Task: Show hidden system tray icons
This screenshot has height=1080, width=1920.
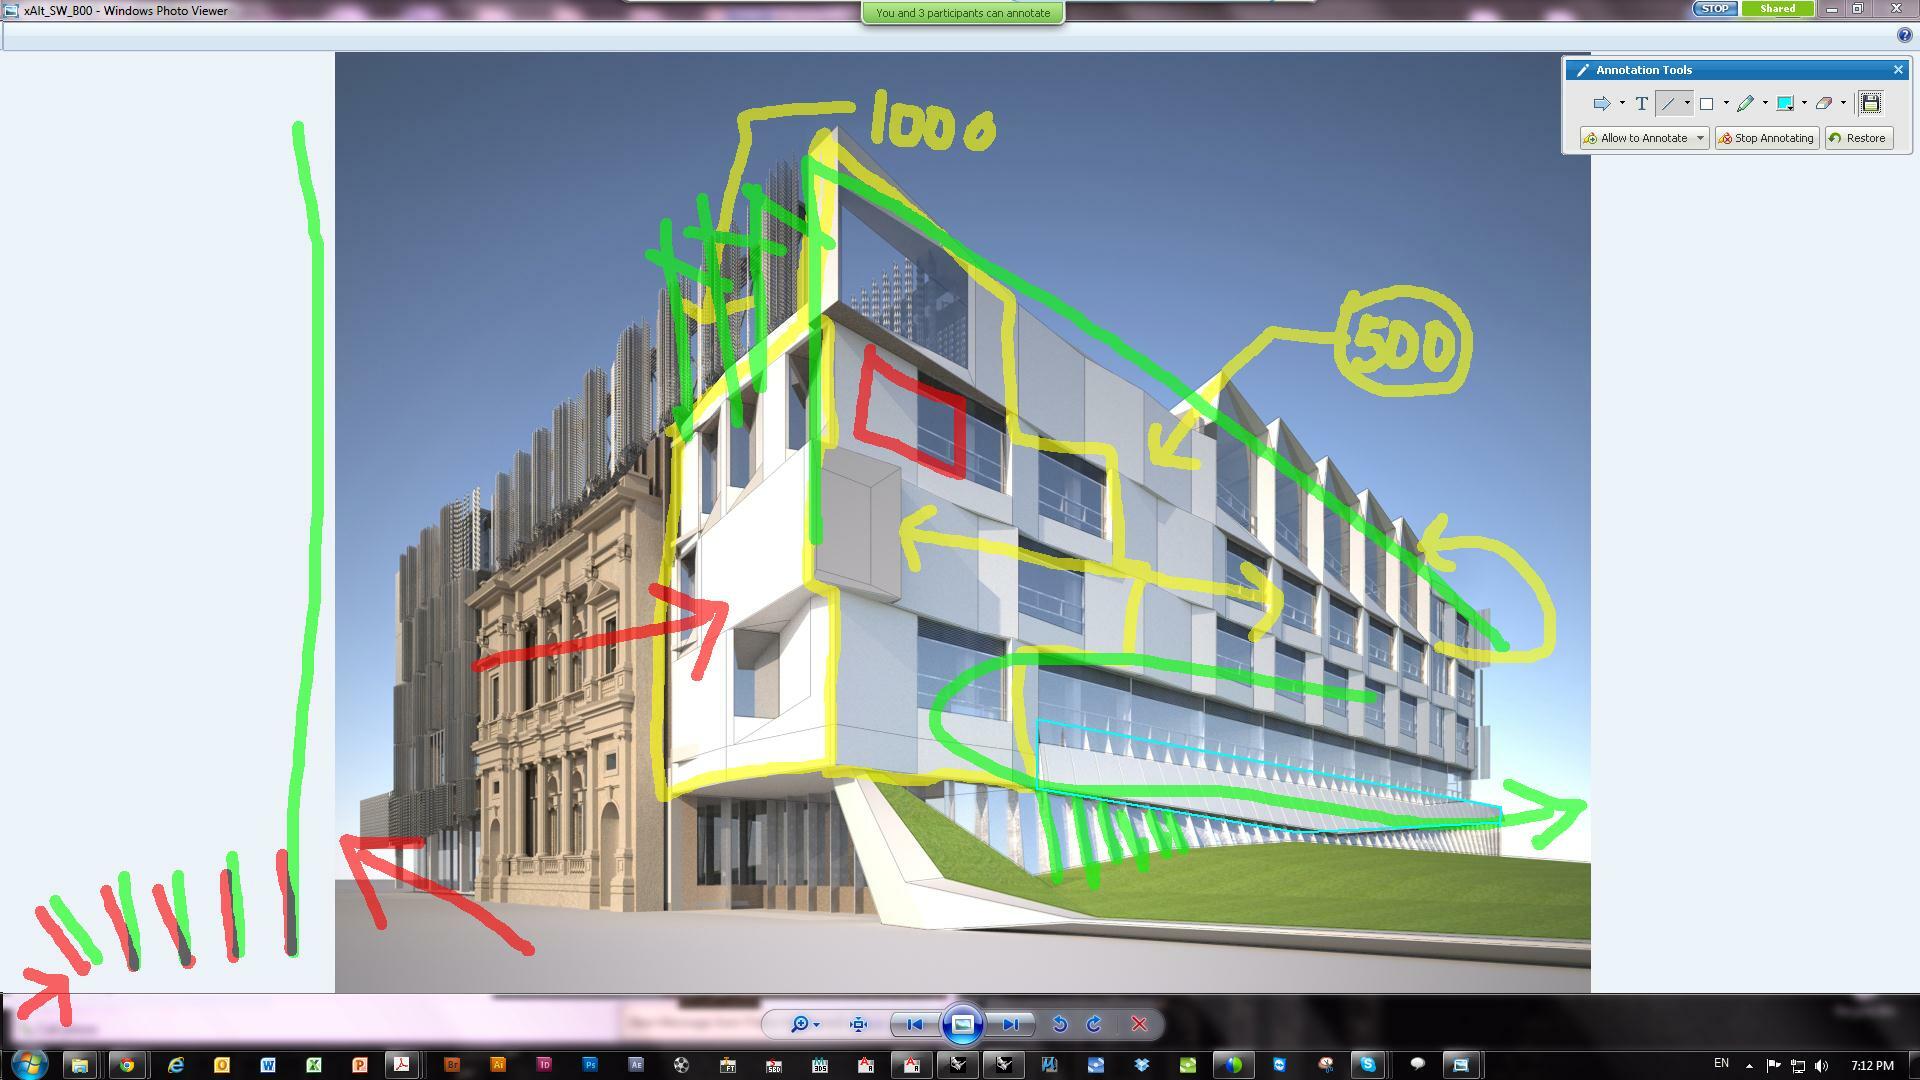Action: coord(1748,1066)
